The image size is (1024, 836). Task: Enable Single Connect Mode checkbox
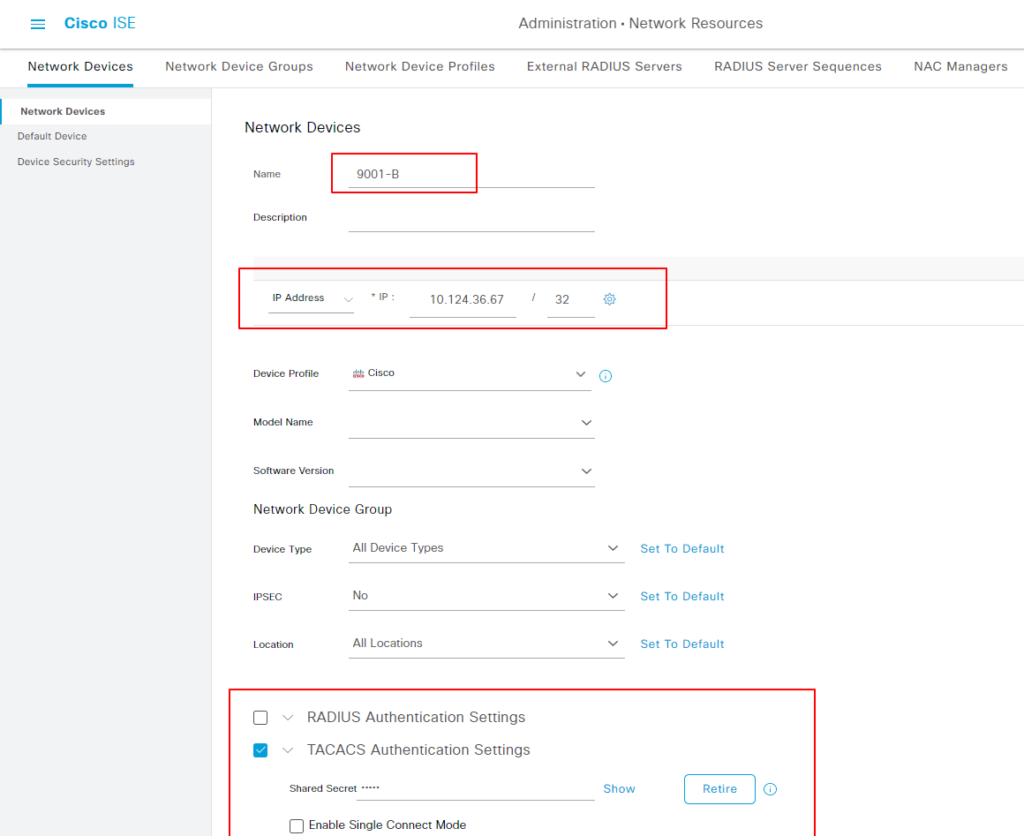296,826
